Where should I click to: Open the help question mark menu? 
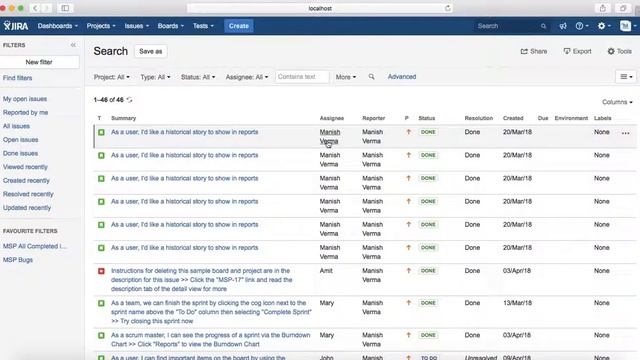[x=582, y=26]
